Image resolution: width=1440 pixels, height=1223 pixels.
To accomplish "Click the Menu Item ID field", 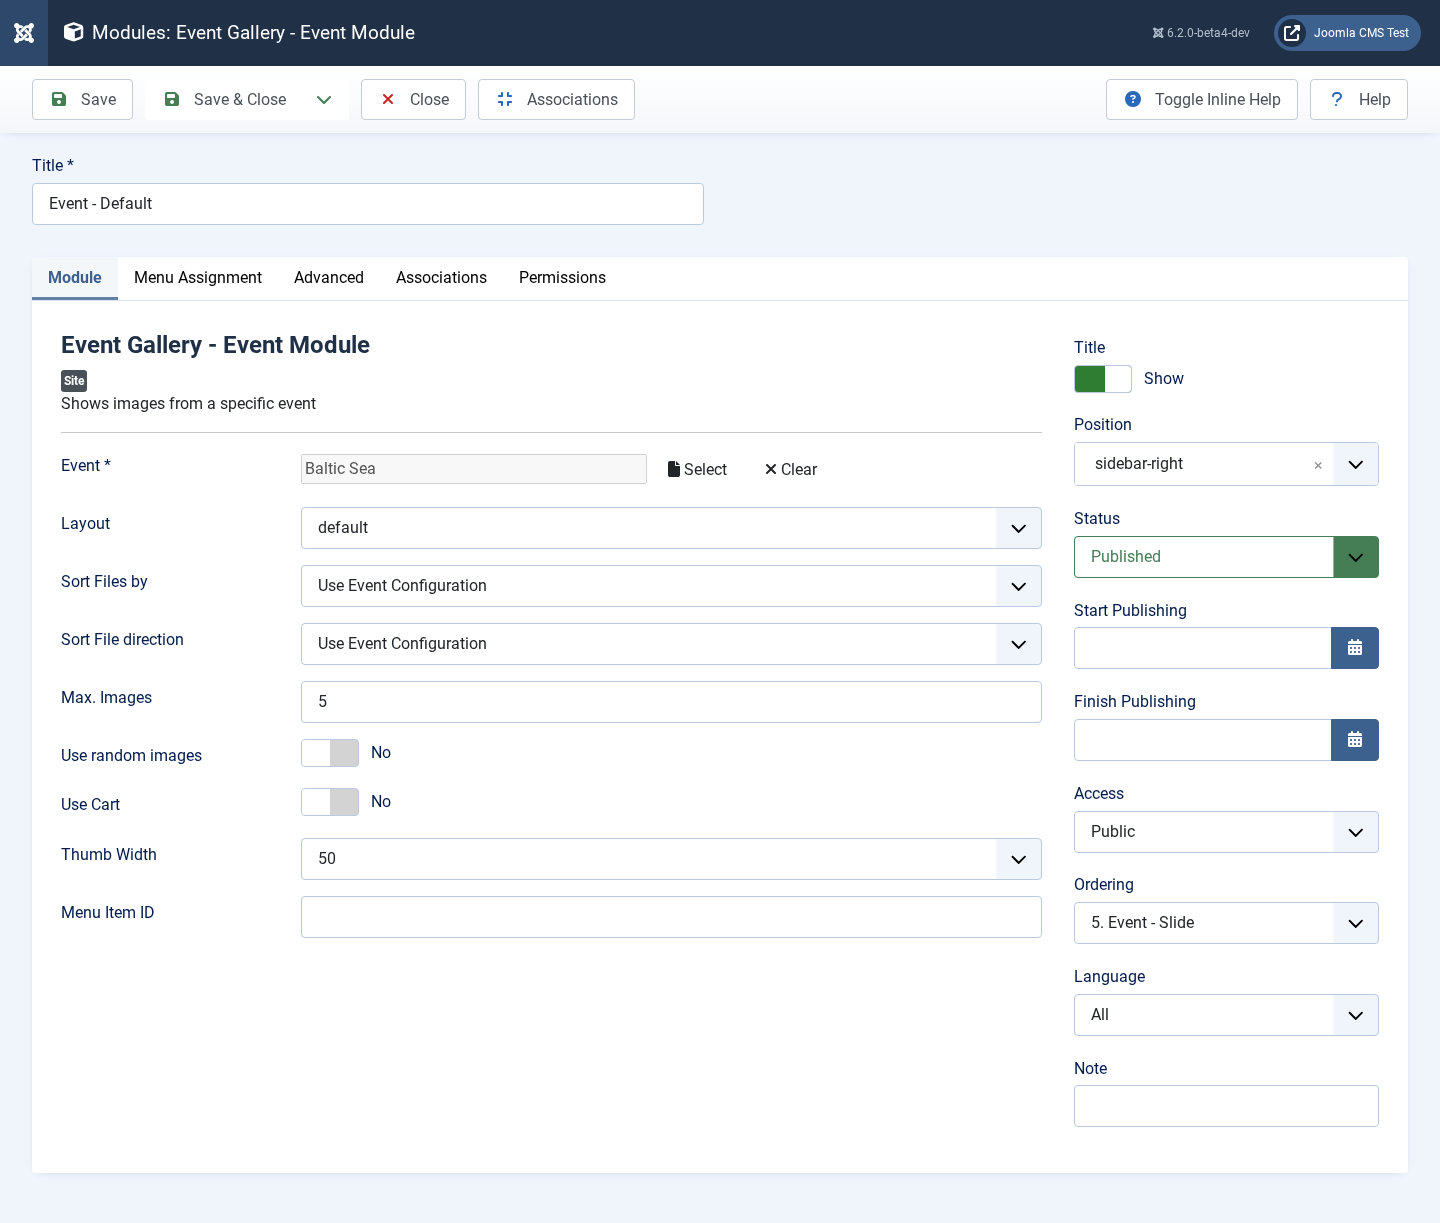I will click(671, 917).
